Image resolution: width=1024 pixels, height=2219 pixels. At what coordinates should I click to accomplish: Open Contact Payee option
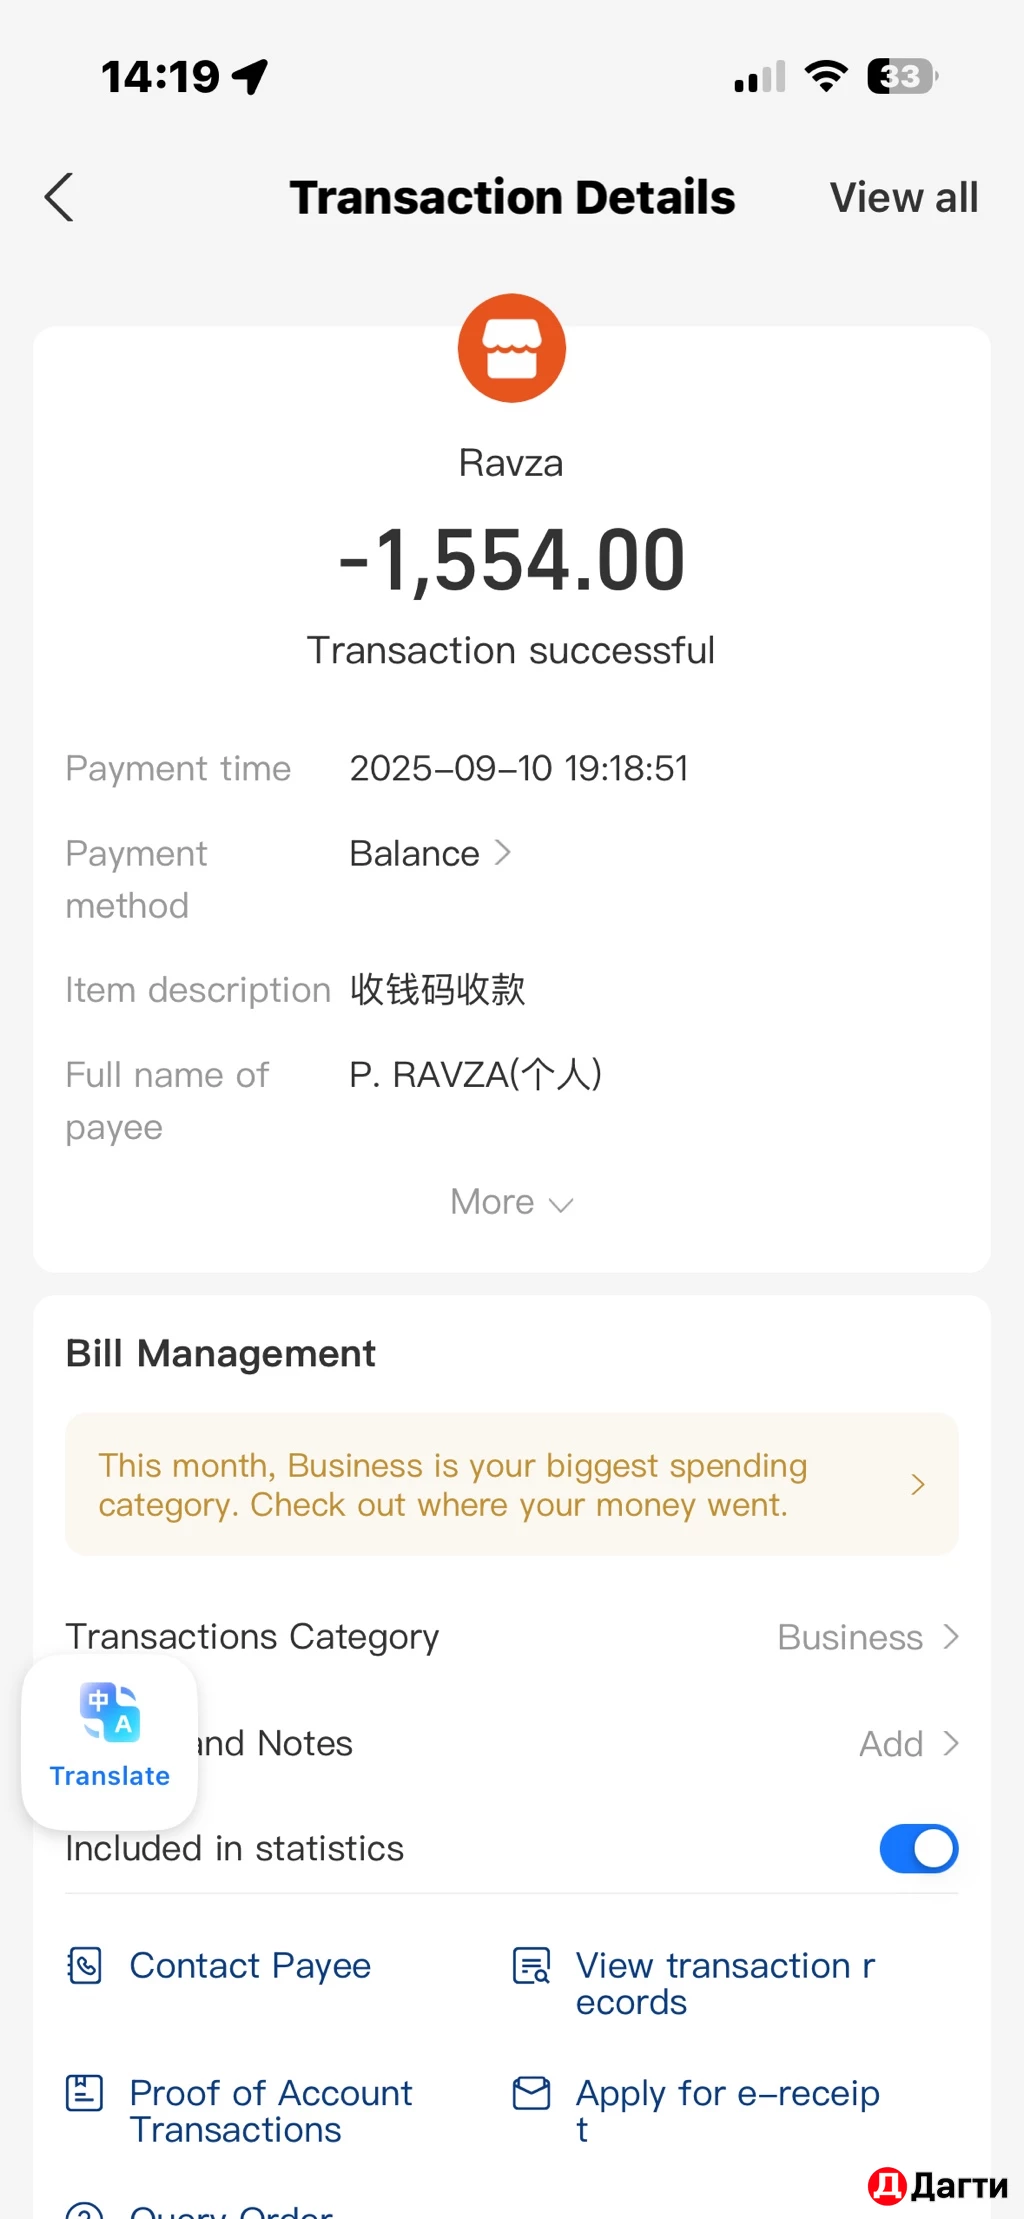click(x=250, y=1965)
